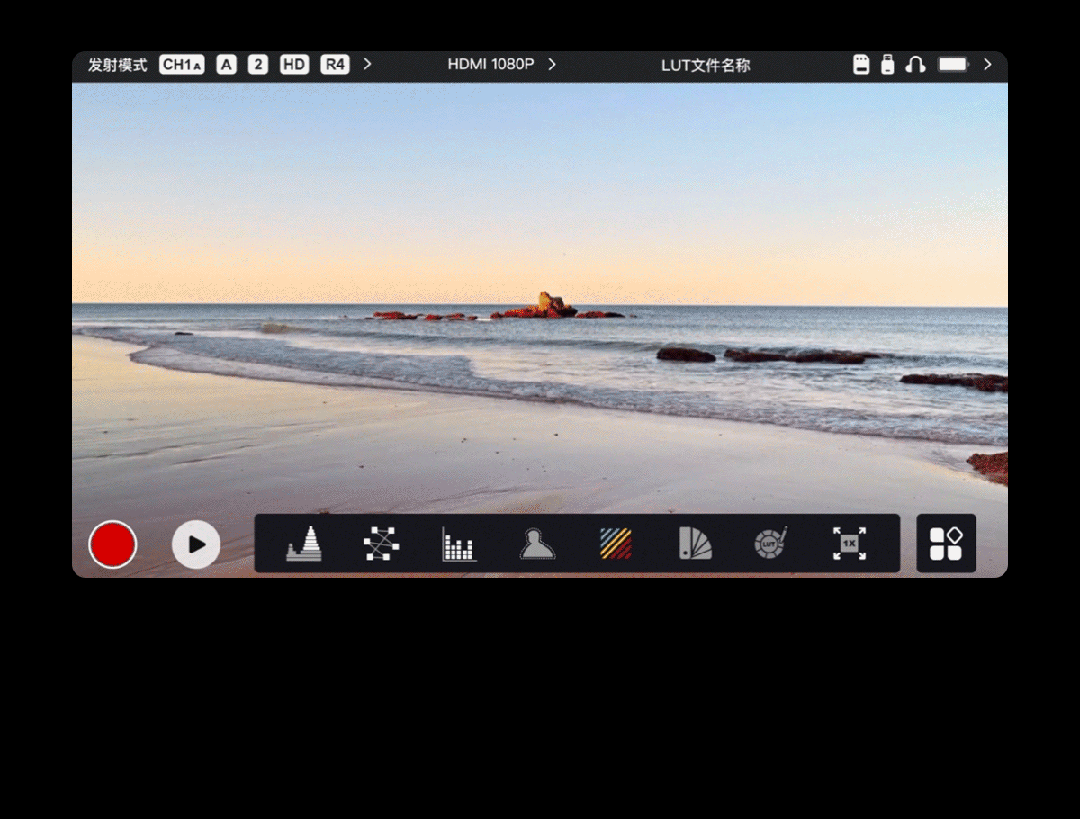
Task: Enable the waveform monitor icon
Action: (304, 543)
